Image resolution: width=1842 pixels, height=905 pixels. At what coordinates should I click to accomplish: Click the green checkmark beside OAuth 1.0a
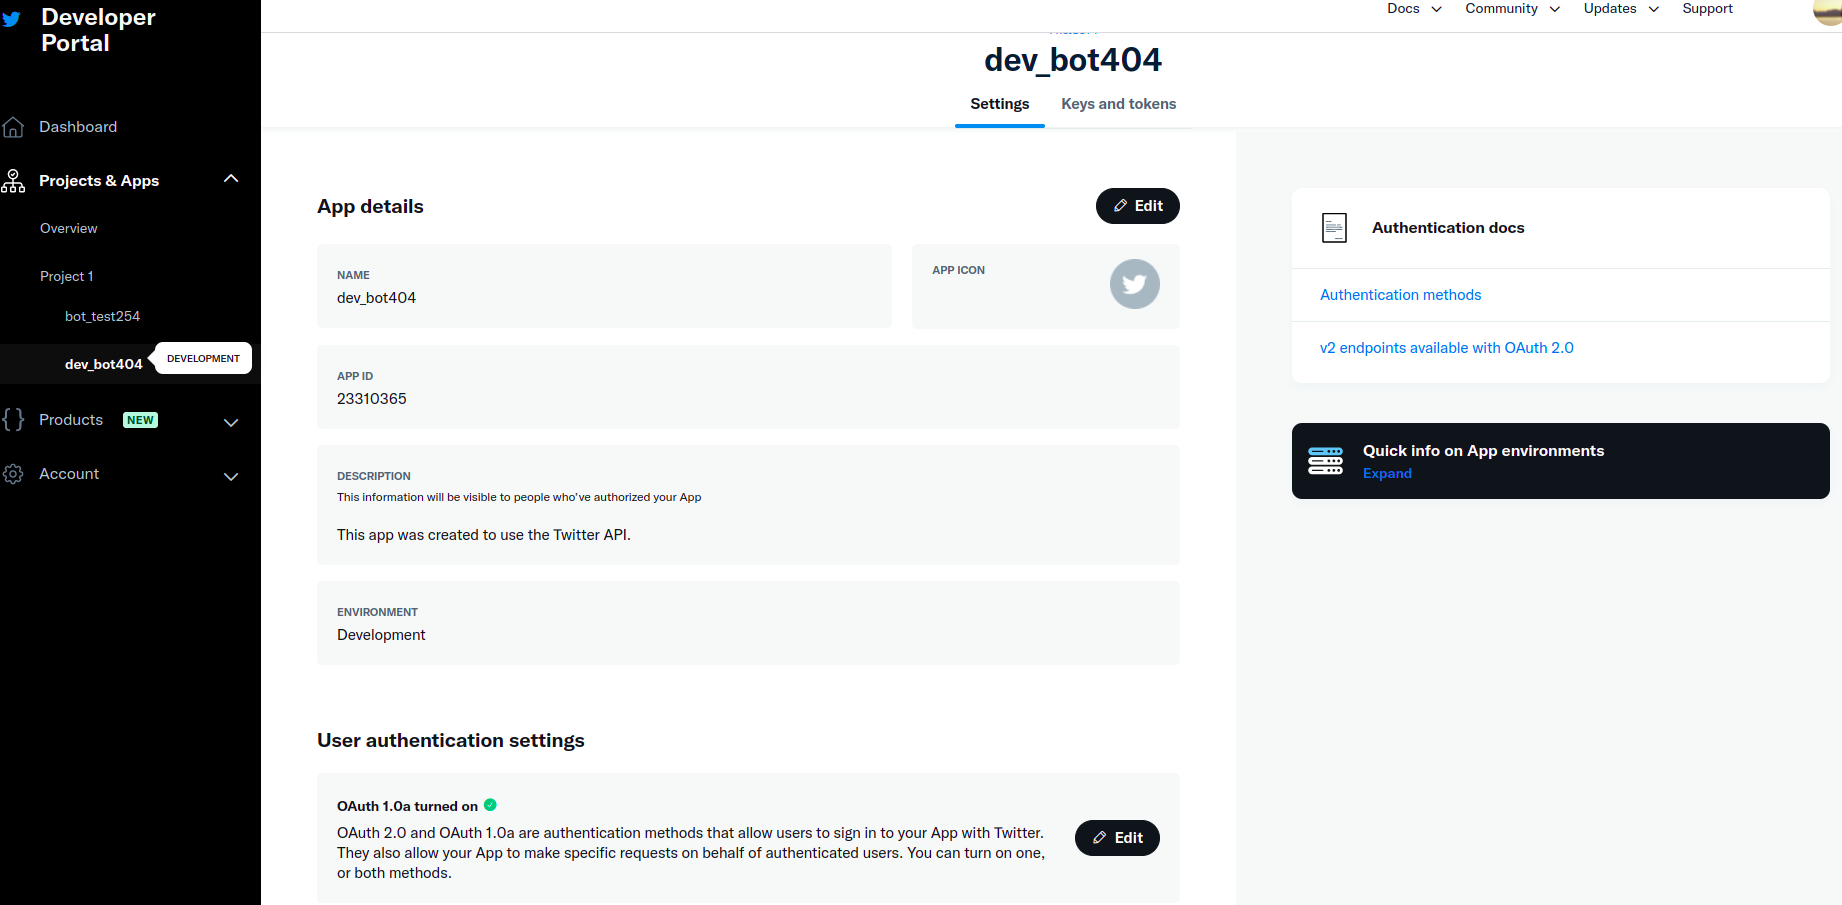(490, 804)
